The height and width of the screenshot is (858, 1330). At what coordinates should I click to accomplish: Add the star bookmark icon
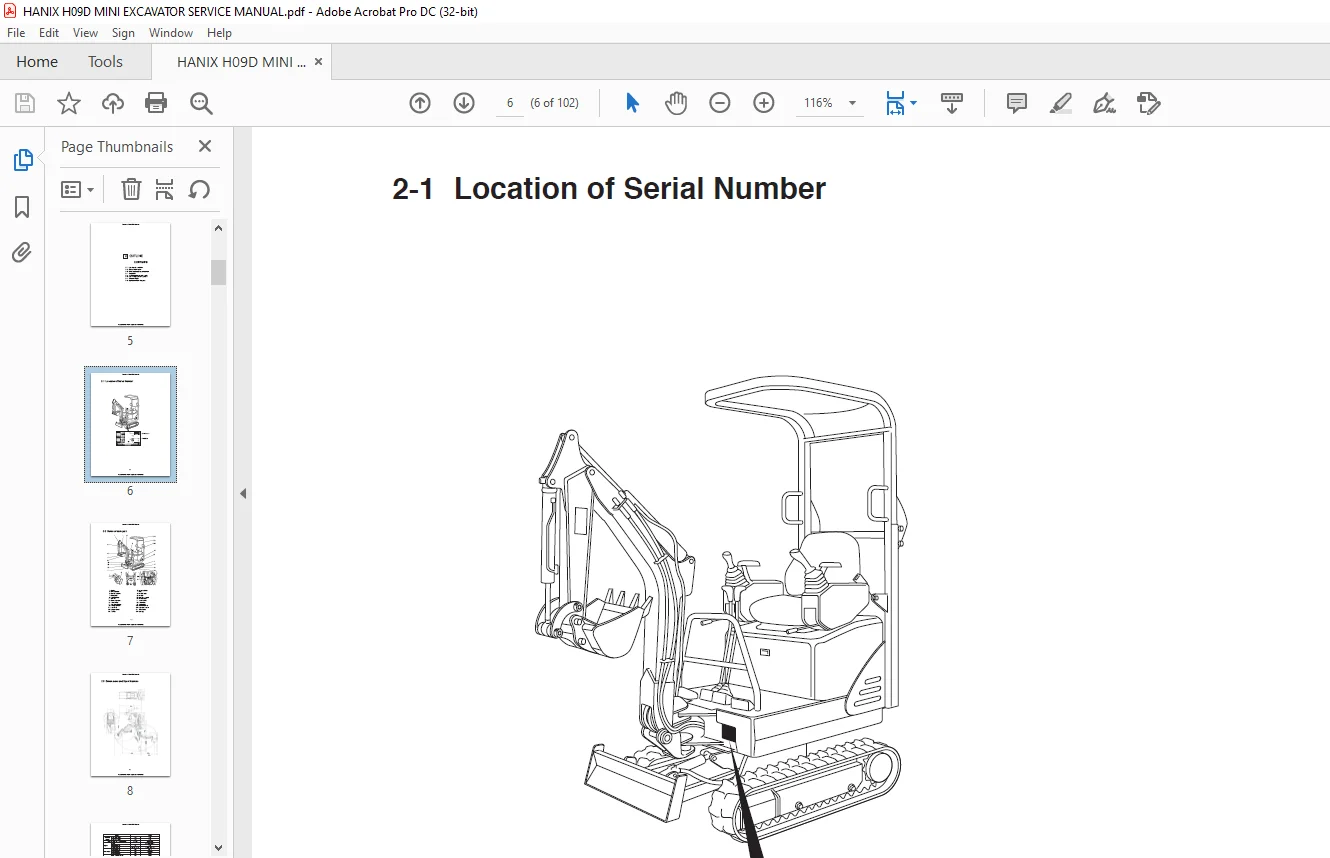(69, 103)
